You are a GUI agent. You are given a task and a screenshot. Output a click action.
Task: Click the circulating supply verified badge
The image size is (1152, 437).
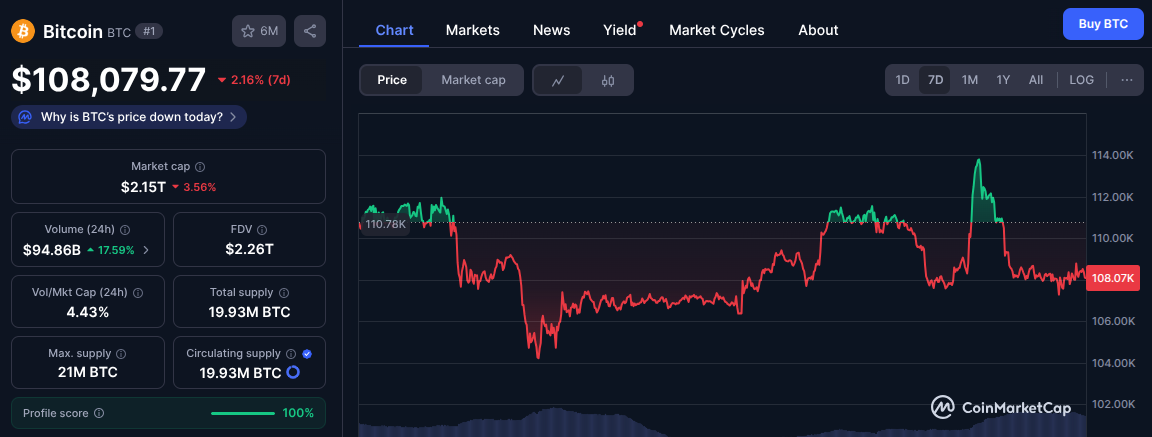point(307,353)
